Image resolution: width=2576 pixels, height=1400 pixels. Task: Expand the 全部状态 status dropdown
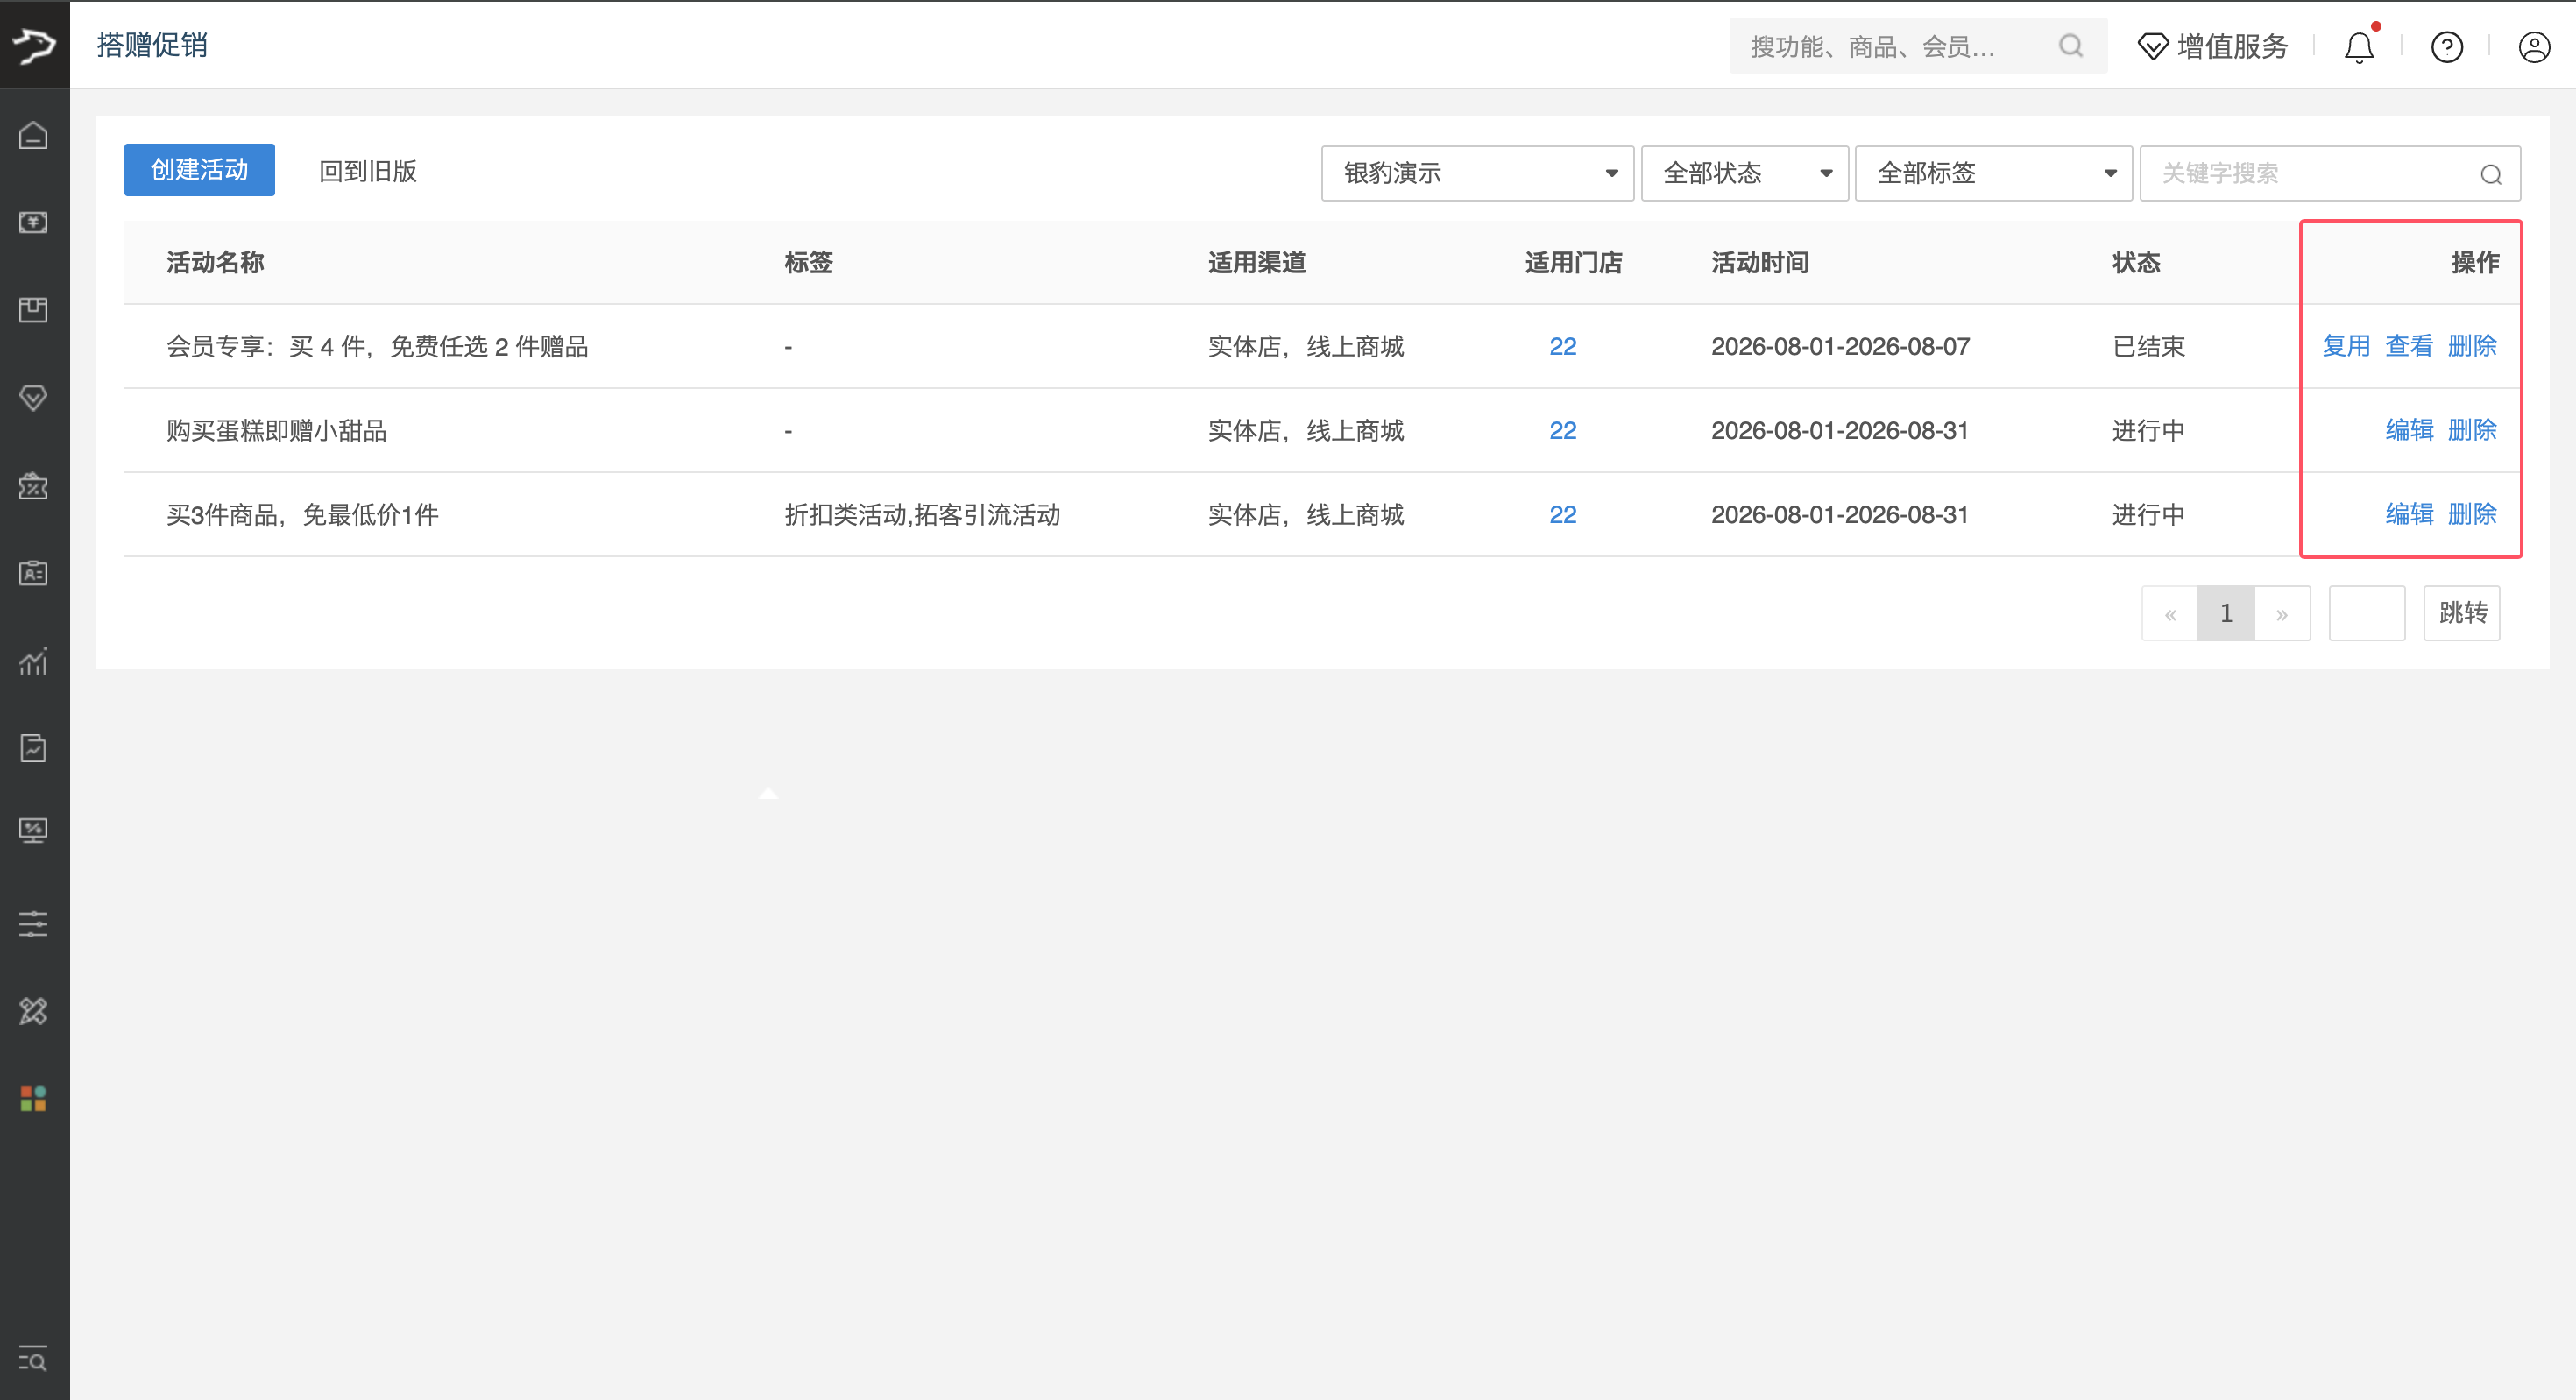coord(1744,174)
